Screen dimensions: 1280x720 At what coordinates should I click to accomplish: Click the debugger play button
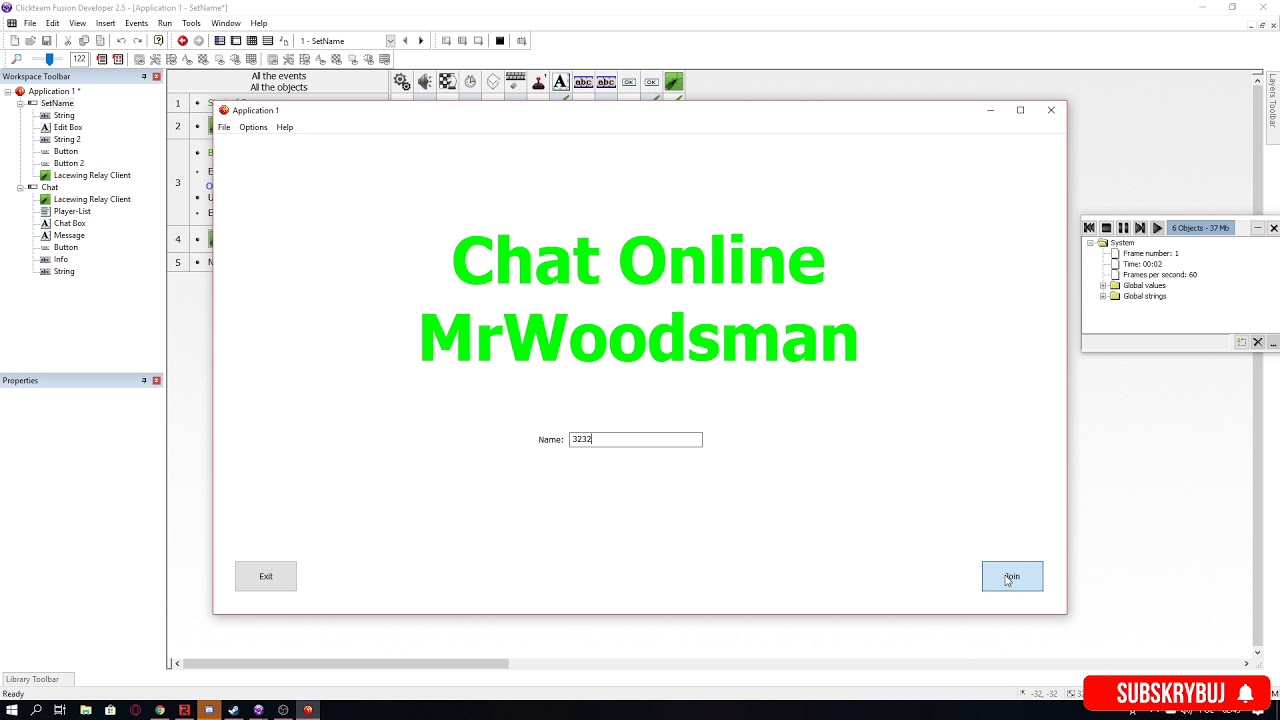click(1157, 228)
